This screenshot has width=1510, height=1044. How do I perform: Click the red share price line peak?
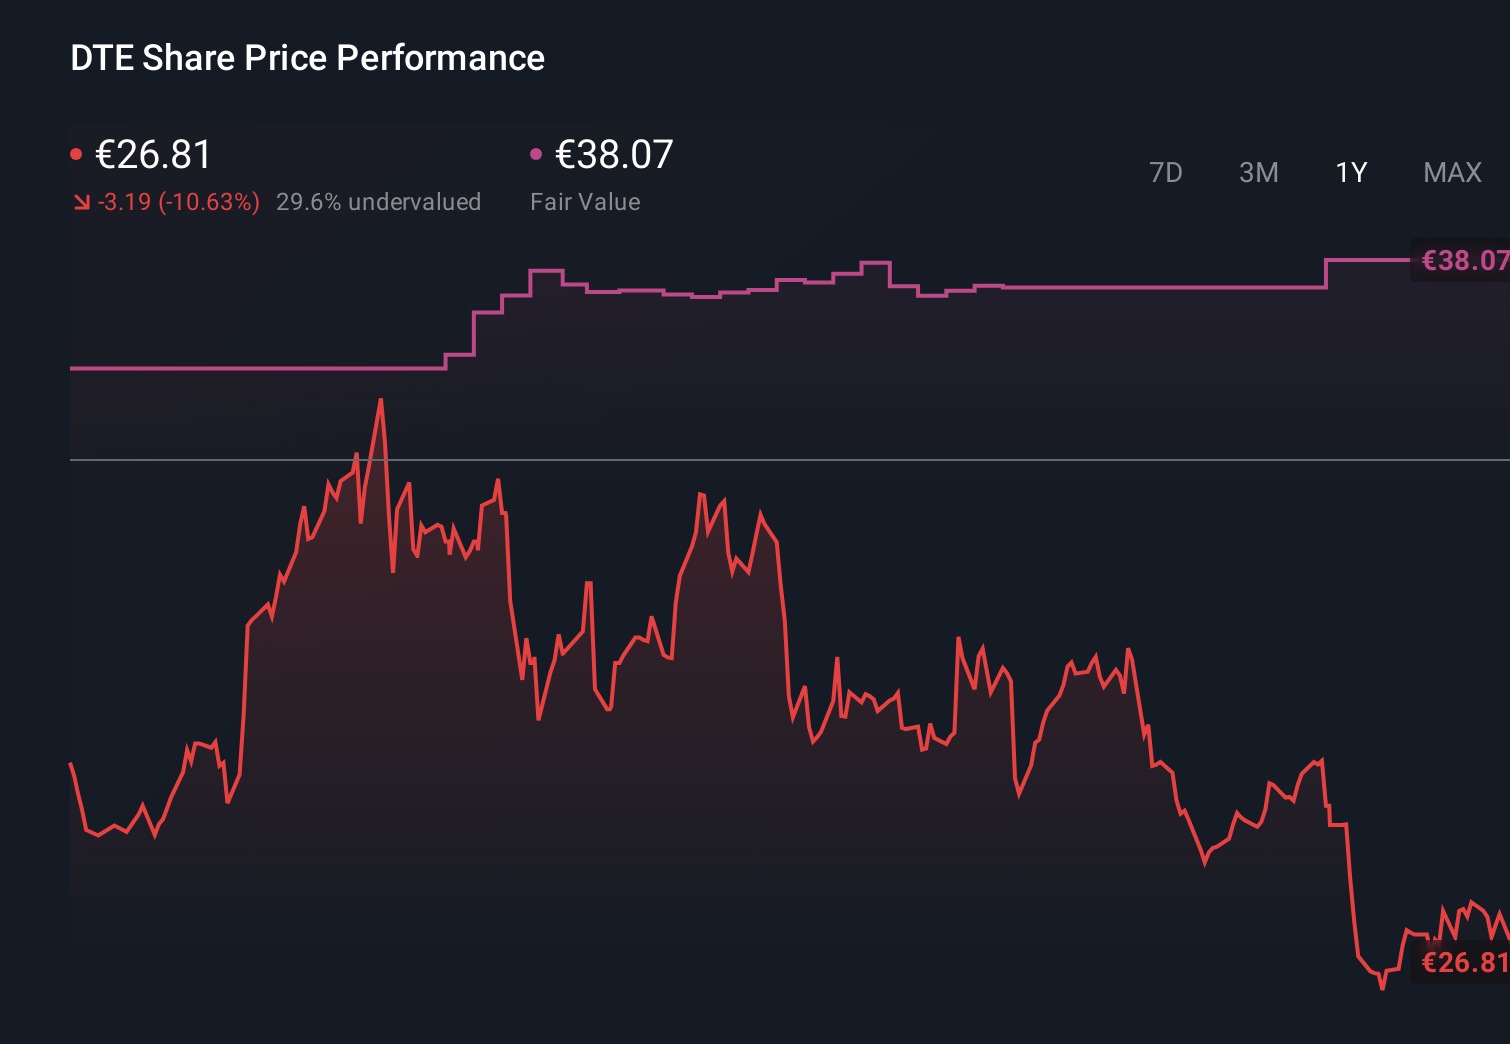381,398
